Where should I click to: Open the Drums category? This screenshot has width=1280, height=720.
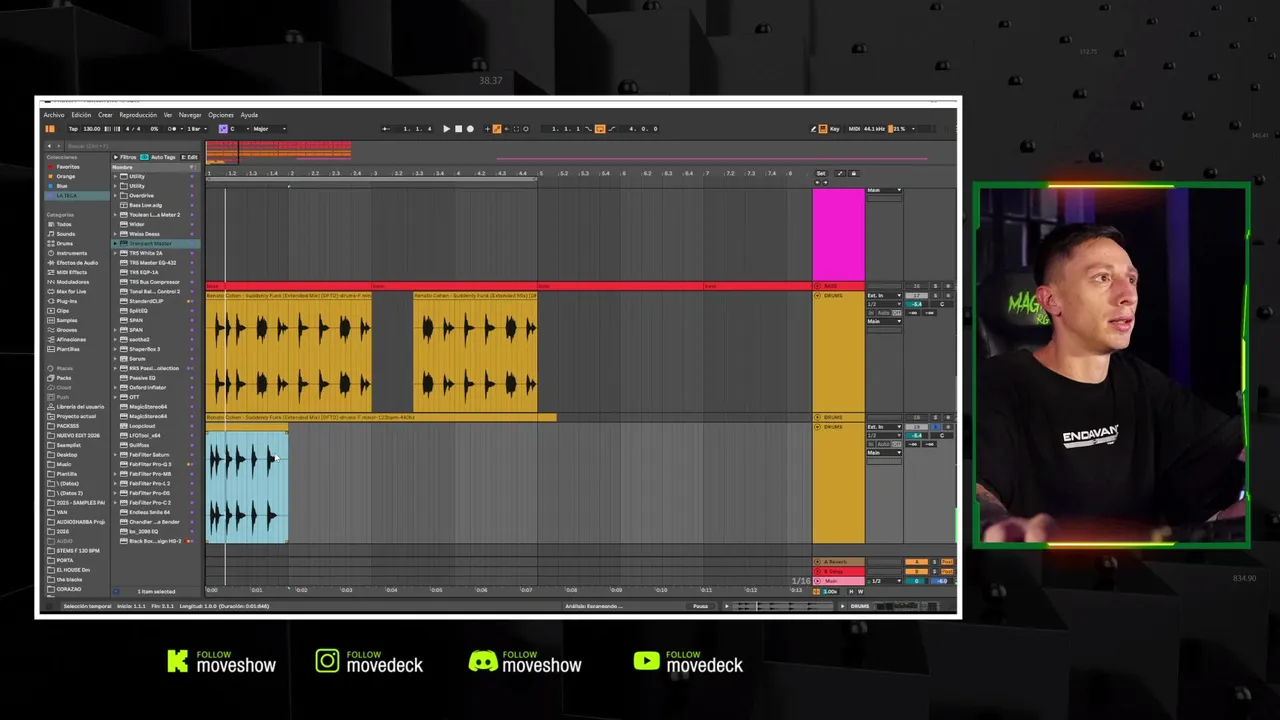click(64, 243)
